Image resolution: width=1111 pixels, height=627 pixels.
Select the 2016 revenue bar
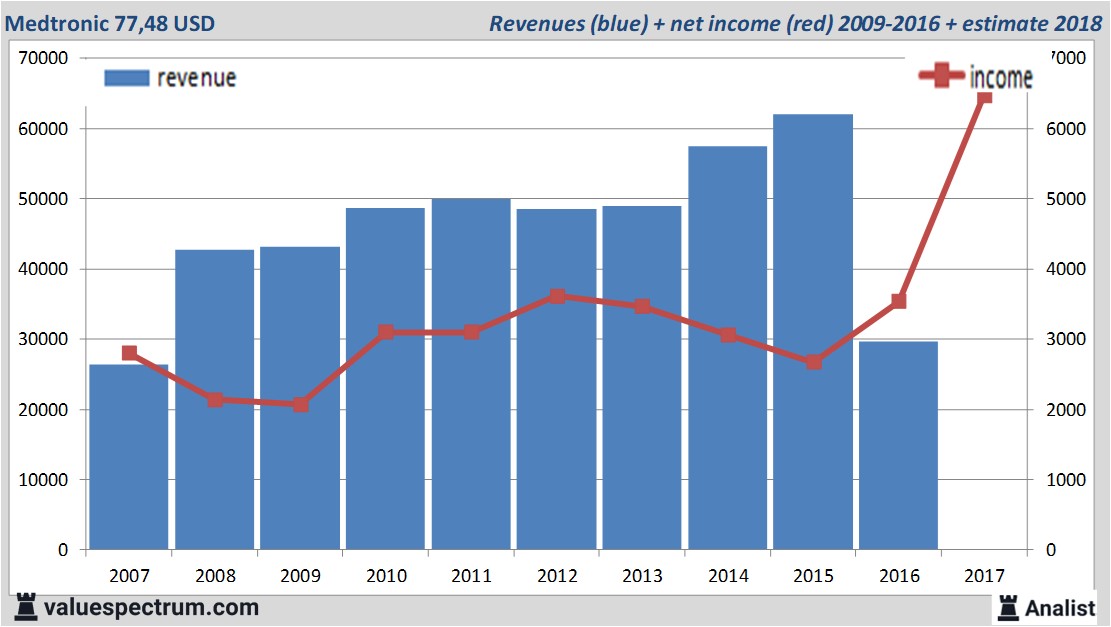898,446
